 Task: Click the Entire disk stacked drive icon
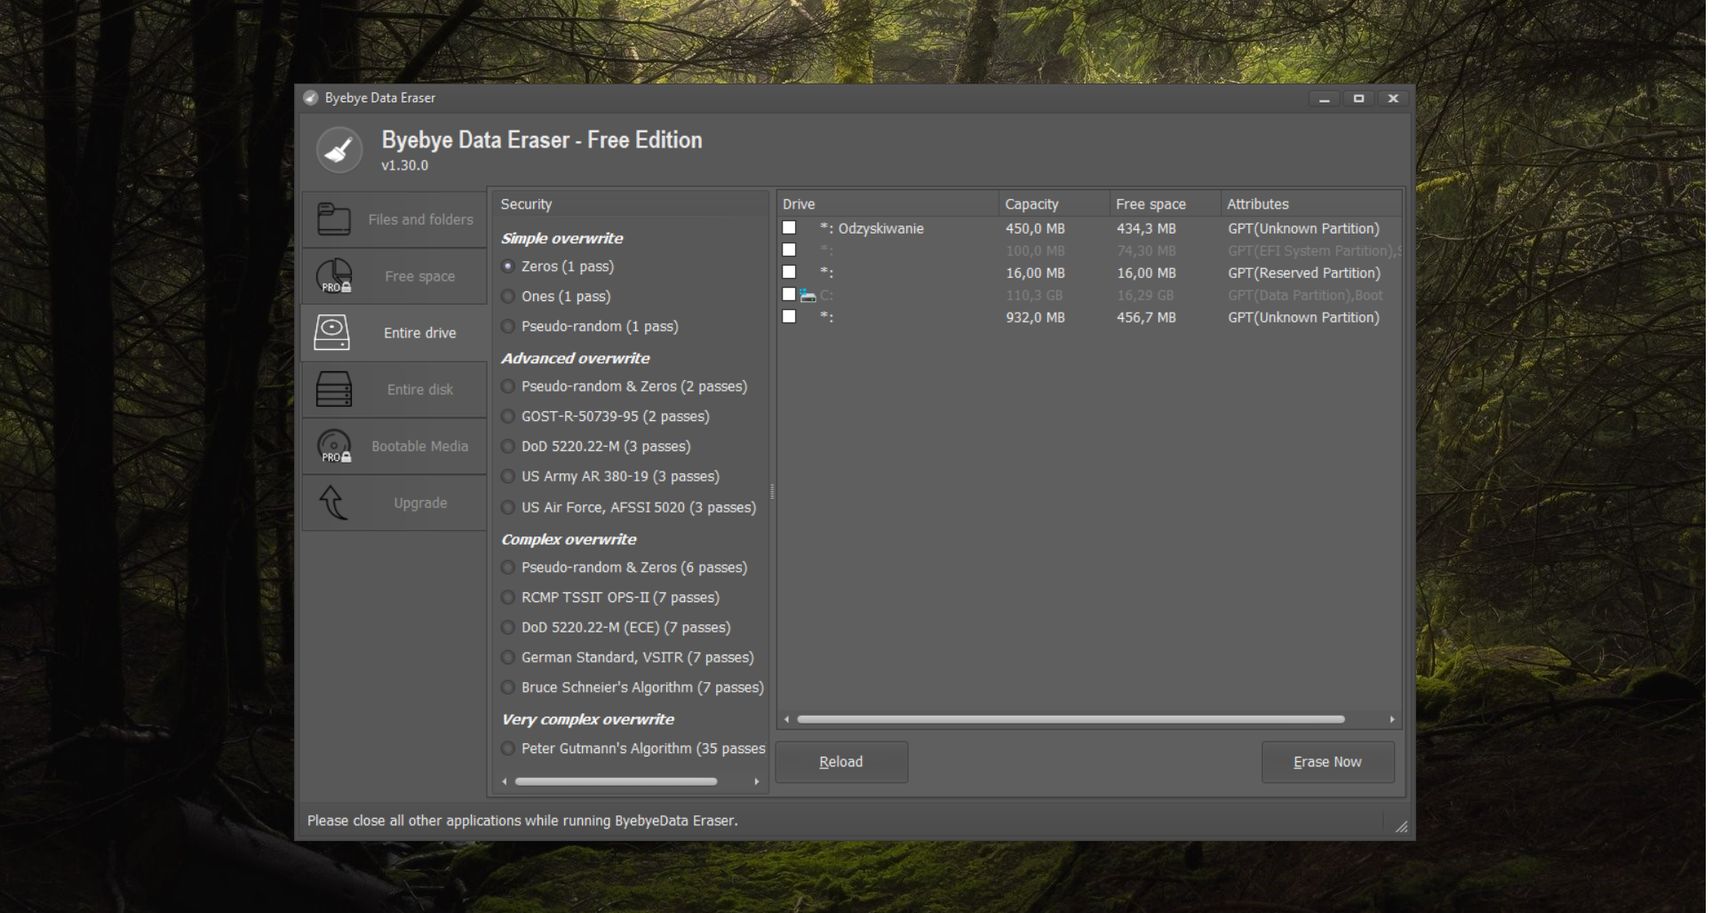[334, 389]
